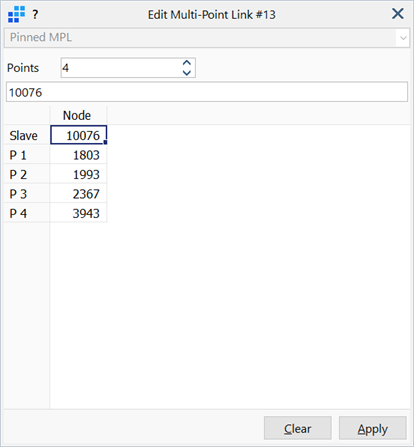Select the P 1 node cell 1803

78,155
